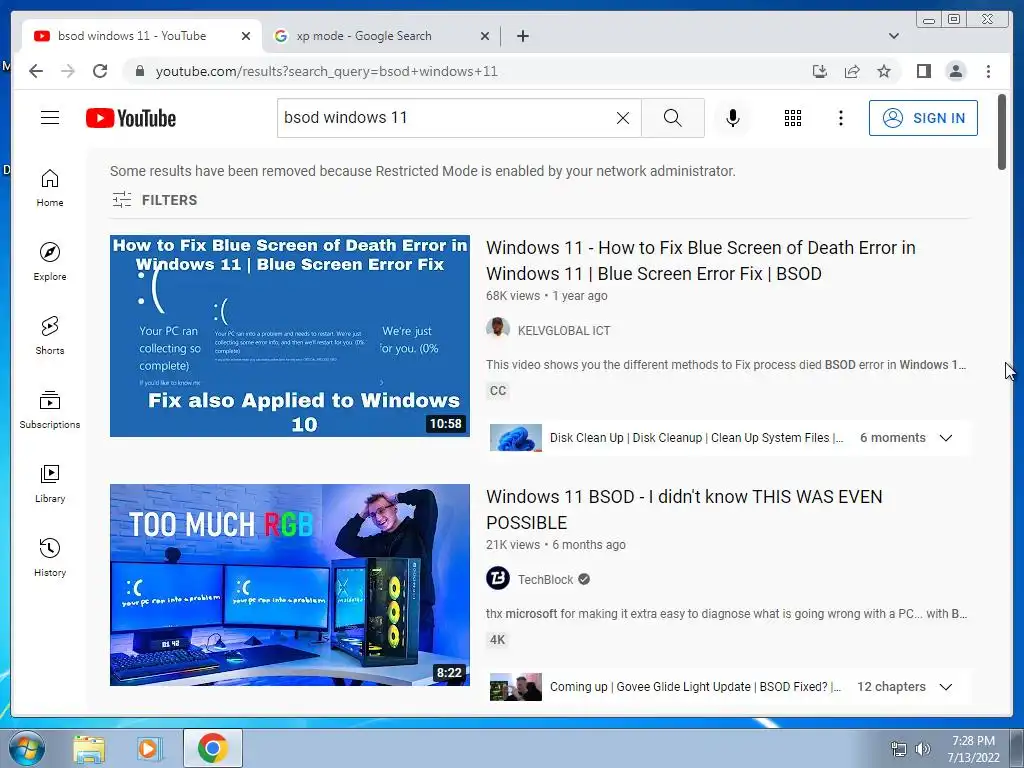Clear the search box with the X
The height and width of the screenshot is (768, 1024).
pyautogui.click(x=623, y=118)
